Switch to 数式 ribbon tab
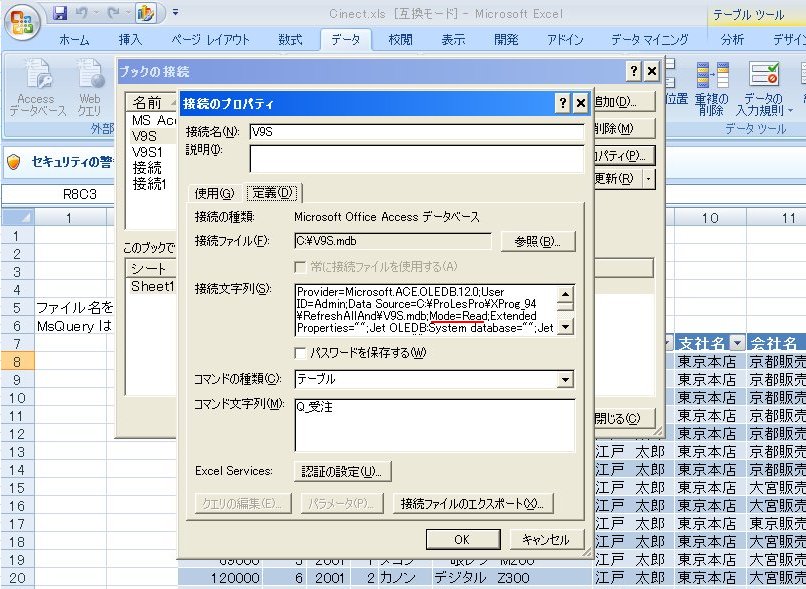 (x=290, y=40)
